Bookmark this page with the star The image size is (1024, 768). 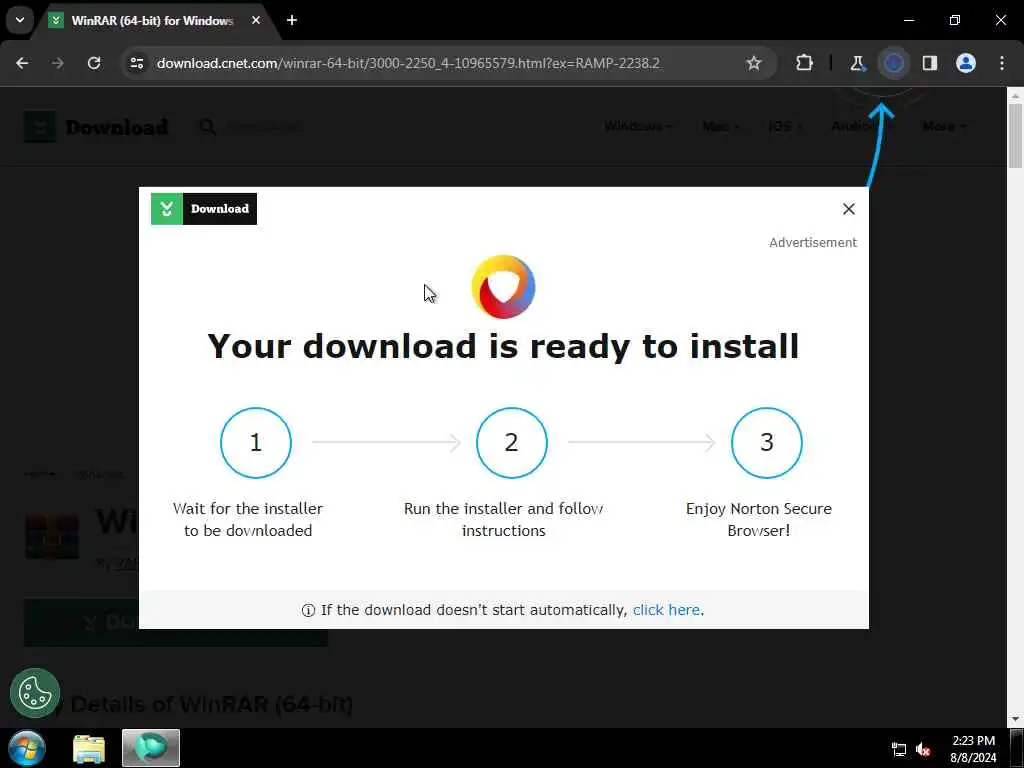tap(754, 63)
